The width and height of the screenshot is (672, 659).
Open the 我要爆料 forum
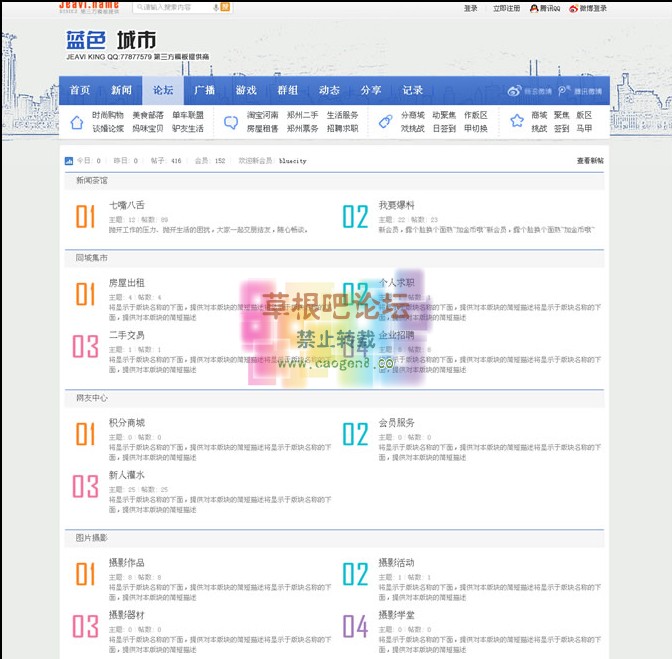(396, 205)
